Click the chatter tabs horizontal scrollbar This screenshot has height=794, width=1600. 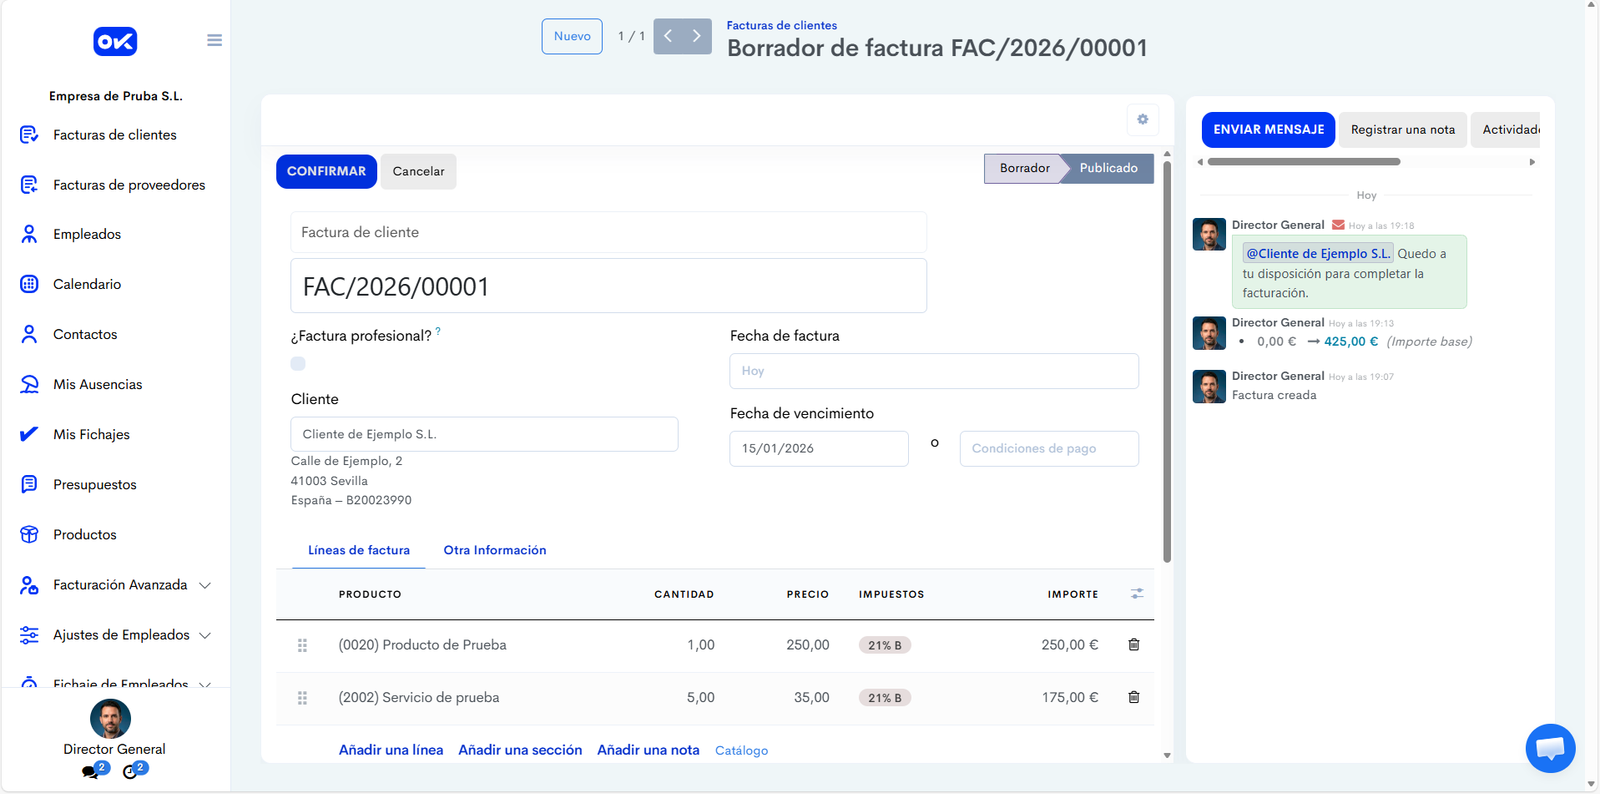coord(1303,161)
